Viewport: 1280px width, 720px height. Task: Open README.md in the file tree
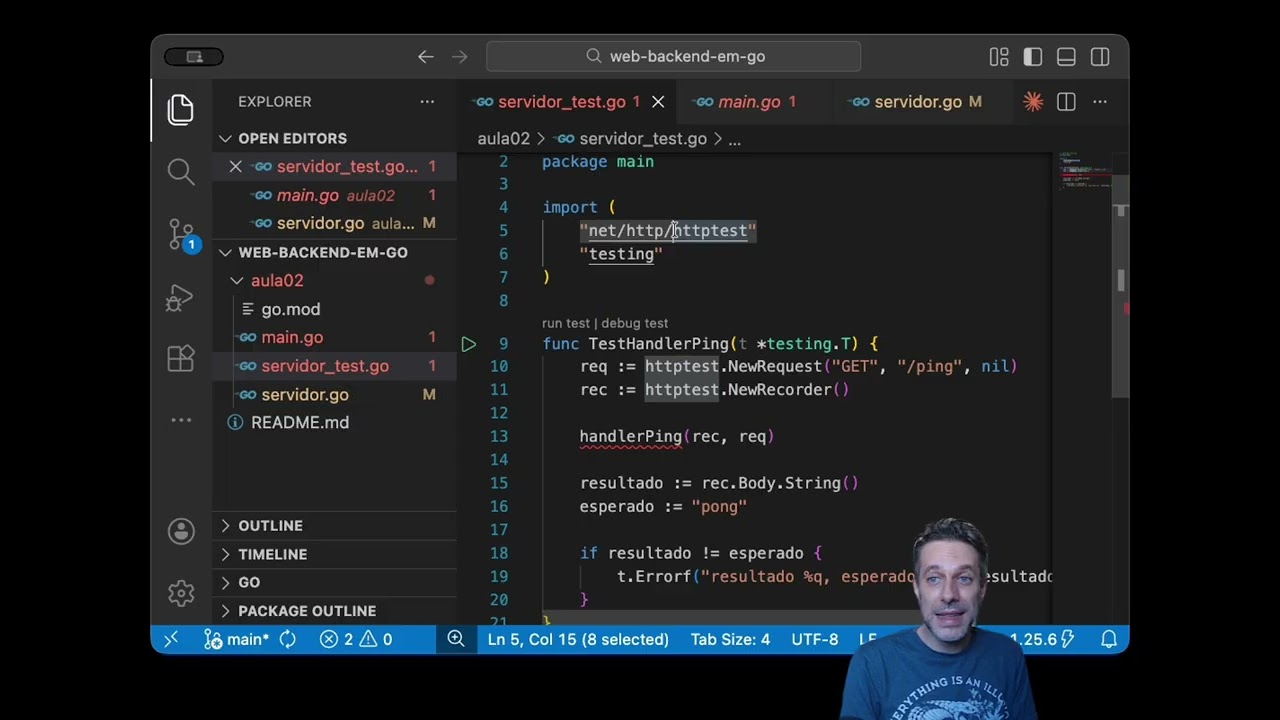[335, 422]
